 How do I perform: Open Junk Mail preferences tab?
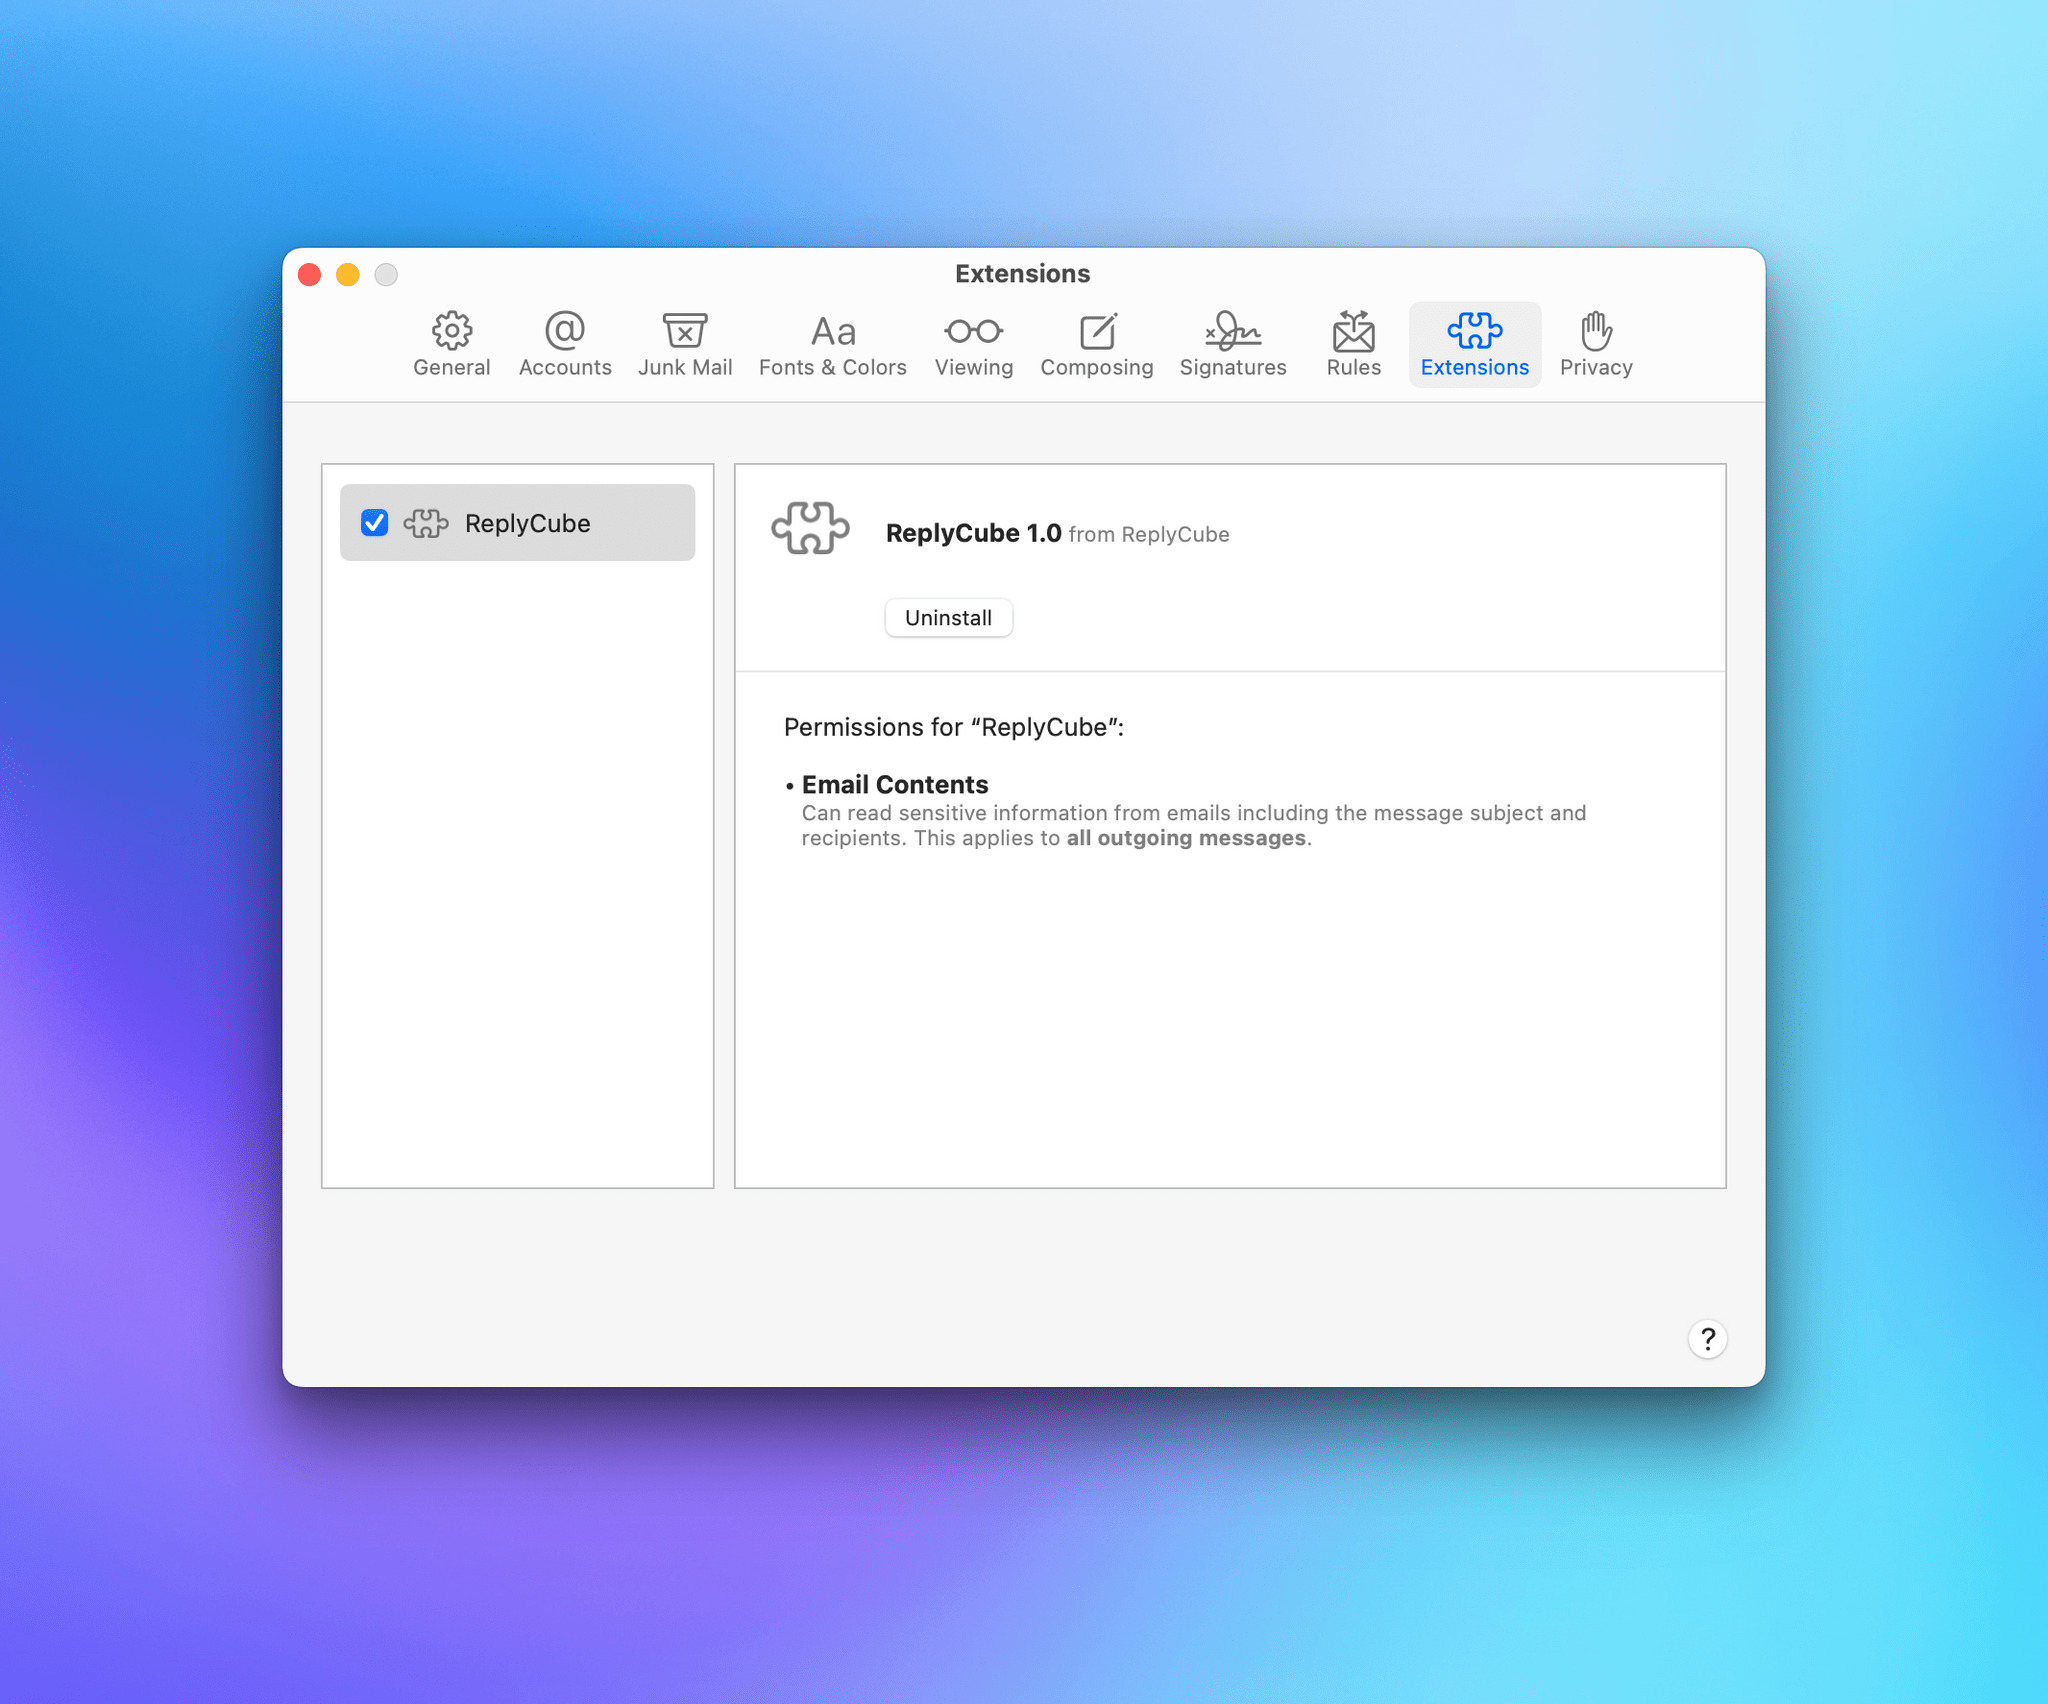coord(682,342)
